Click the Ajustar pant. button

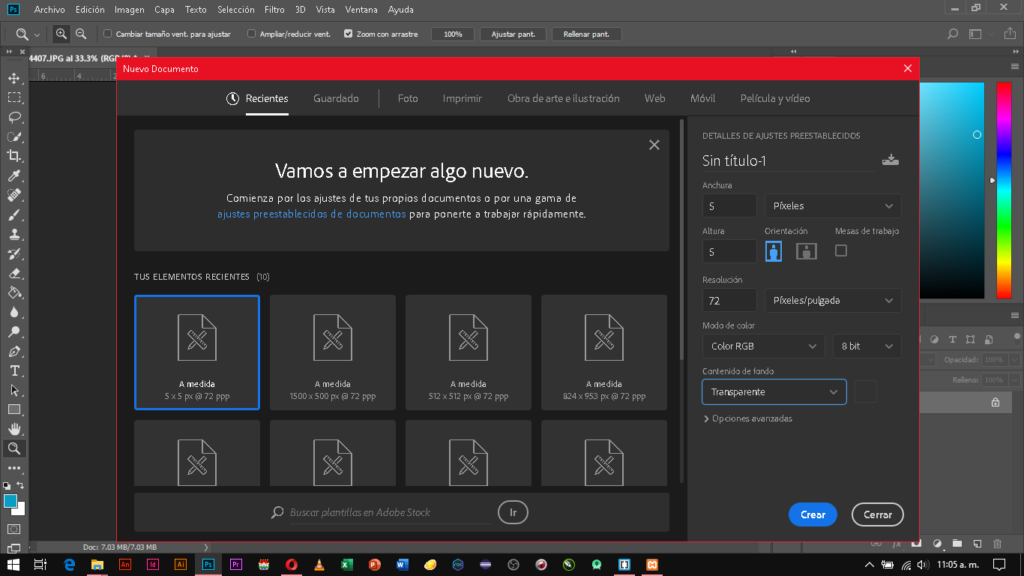point(513,34)
